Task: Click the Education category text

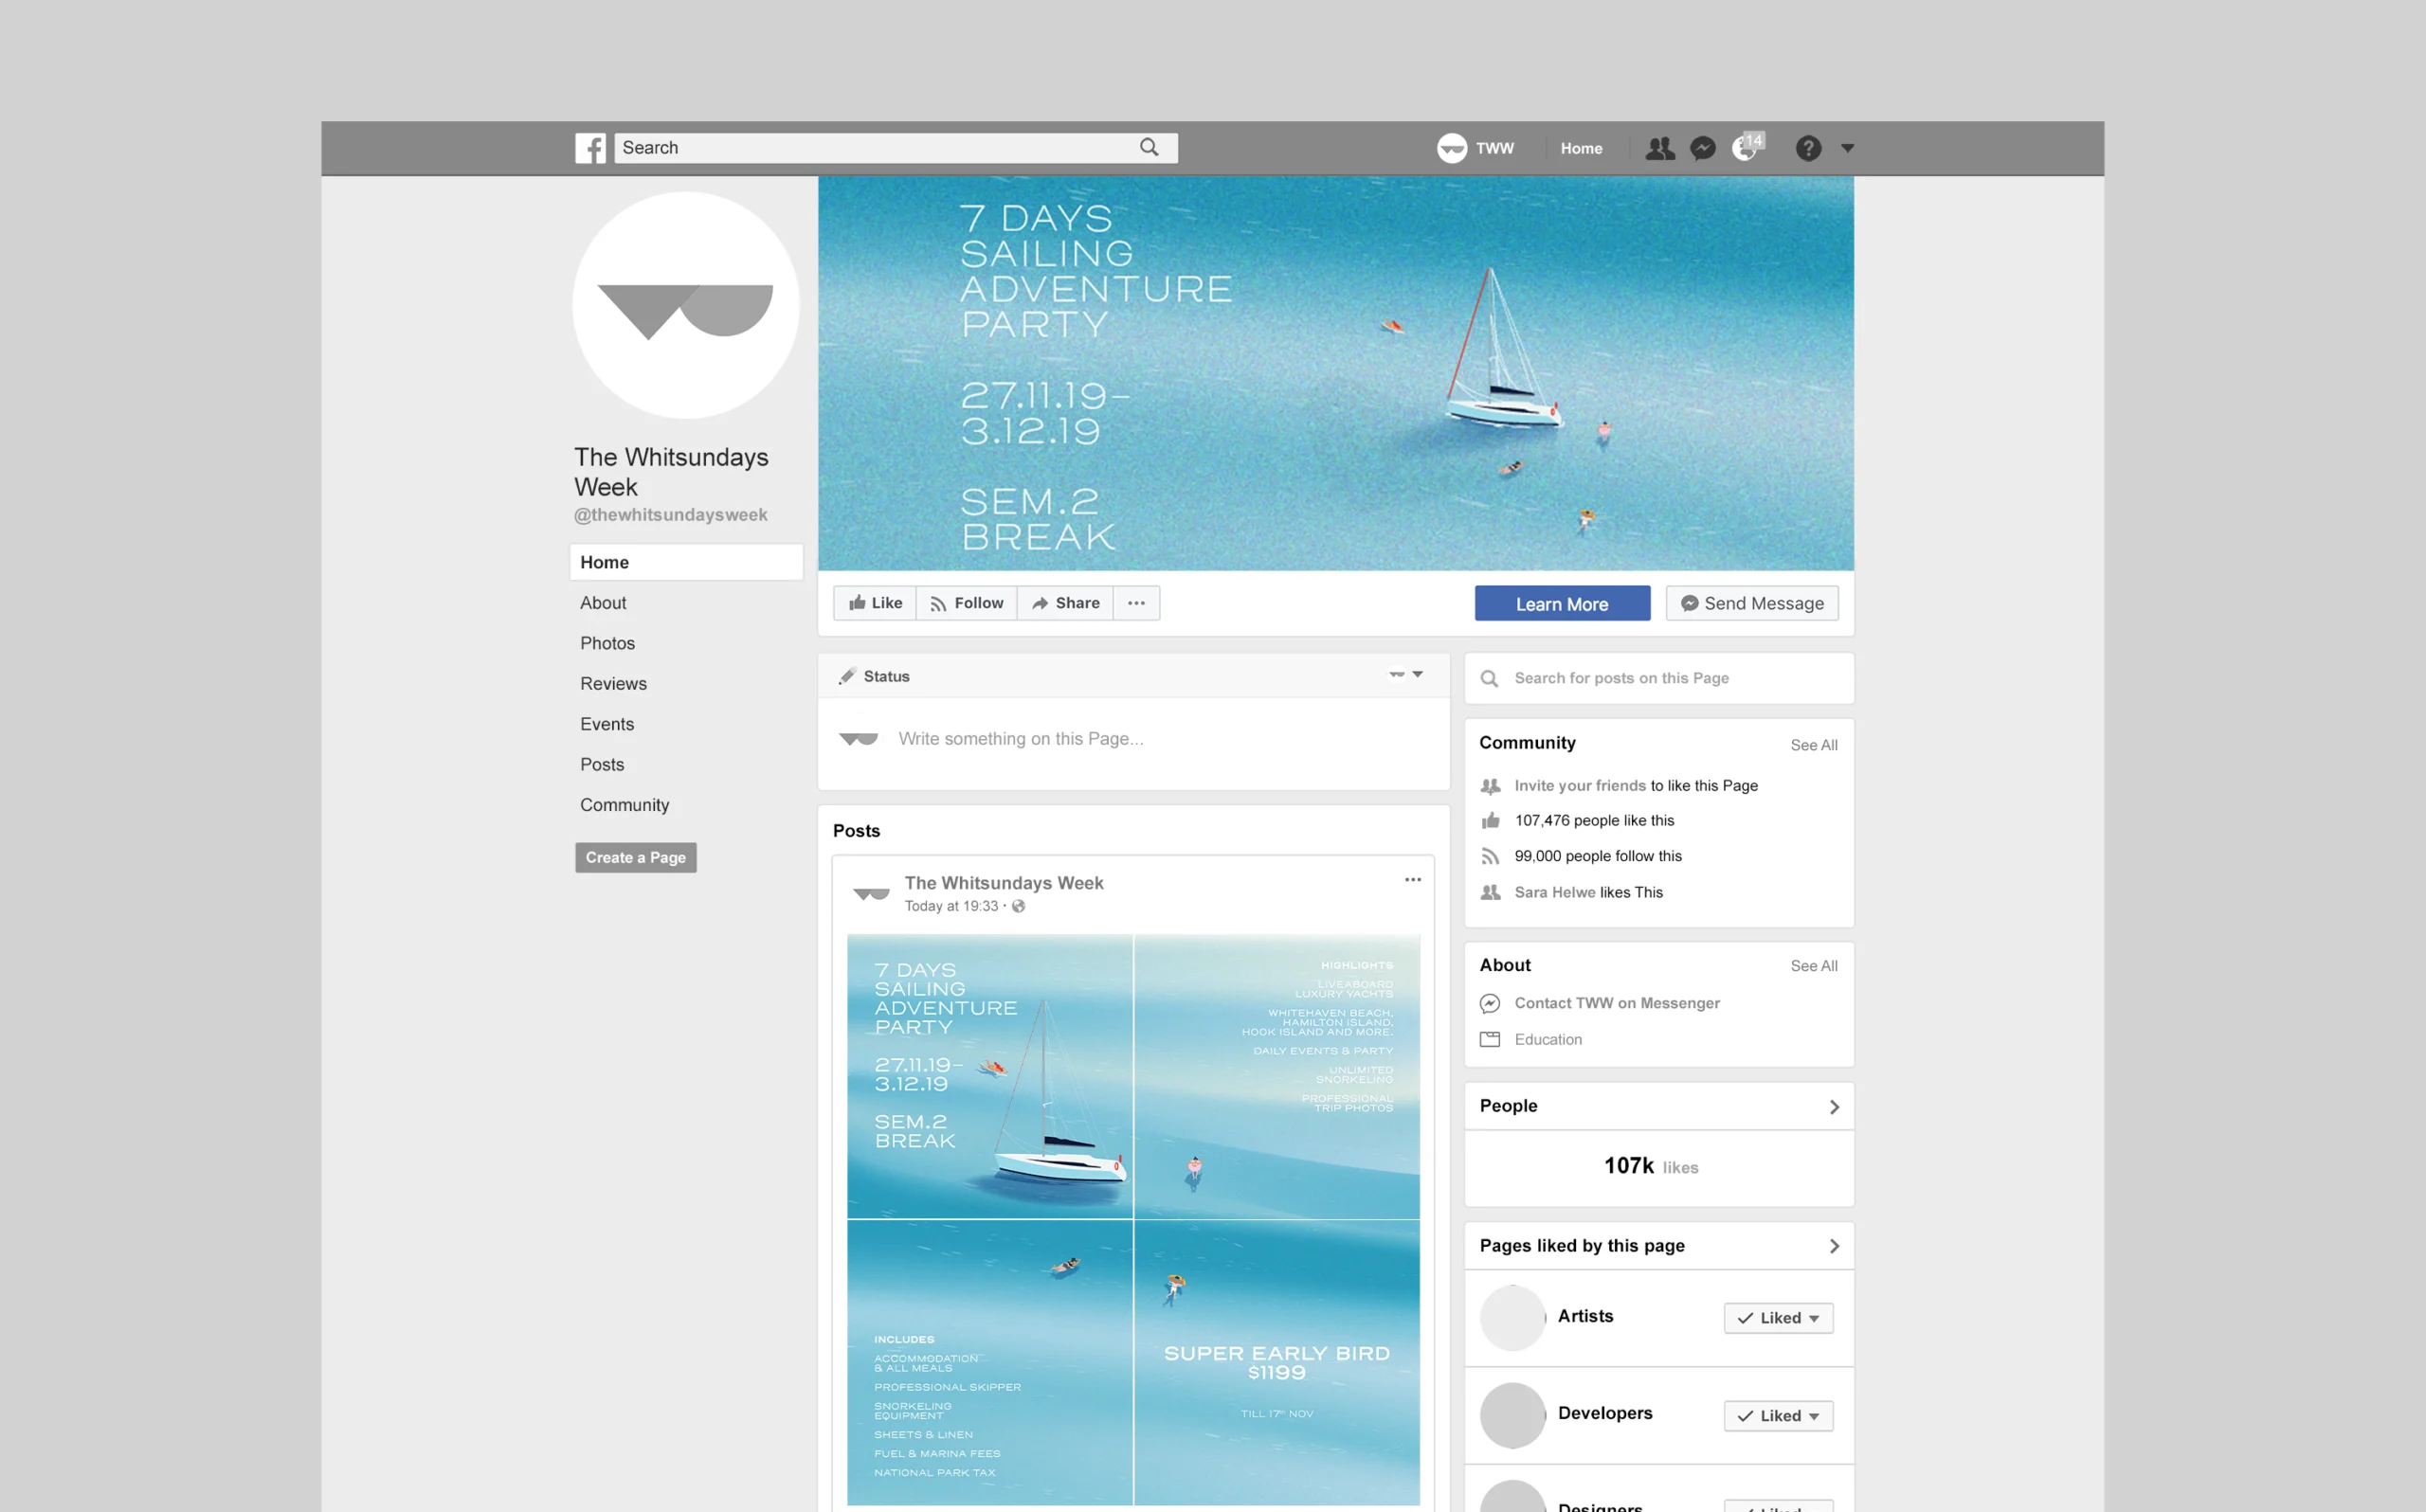Action: point(1548,1039)
